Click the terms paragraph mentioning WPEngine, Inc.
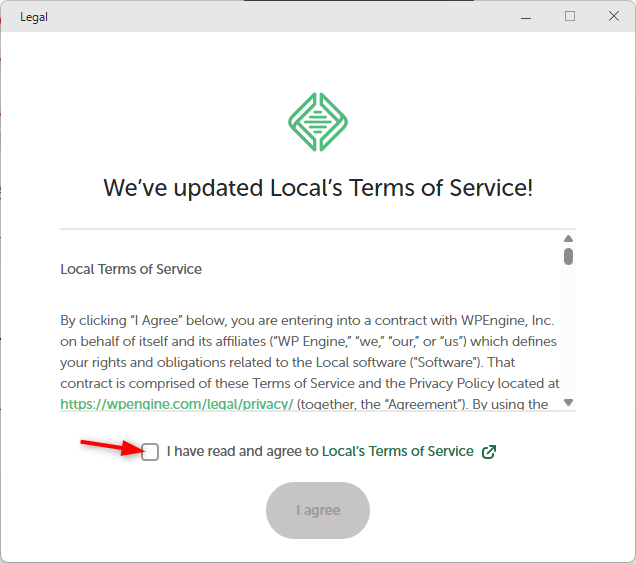Screen dimensions: 636x563 point(308,321)
